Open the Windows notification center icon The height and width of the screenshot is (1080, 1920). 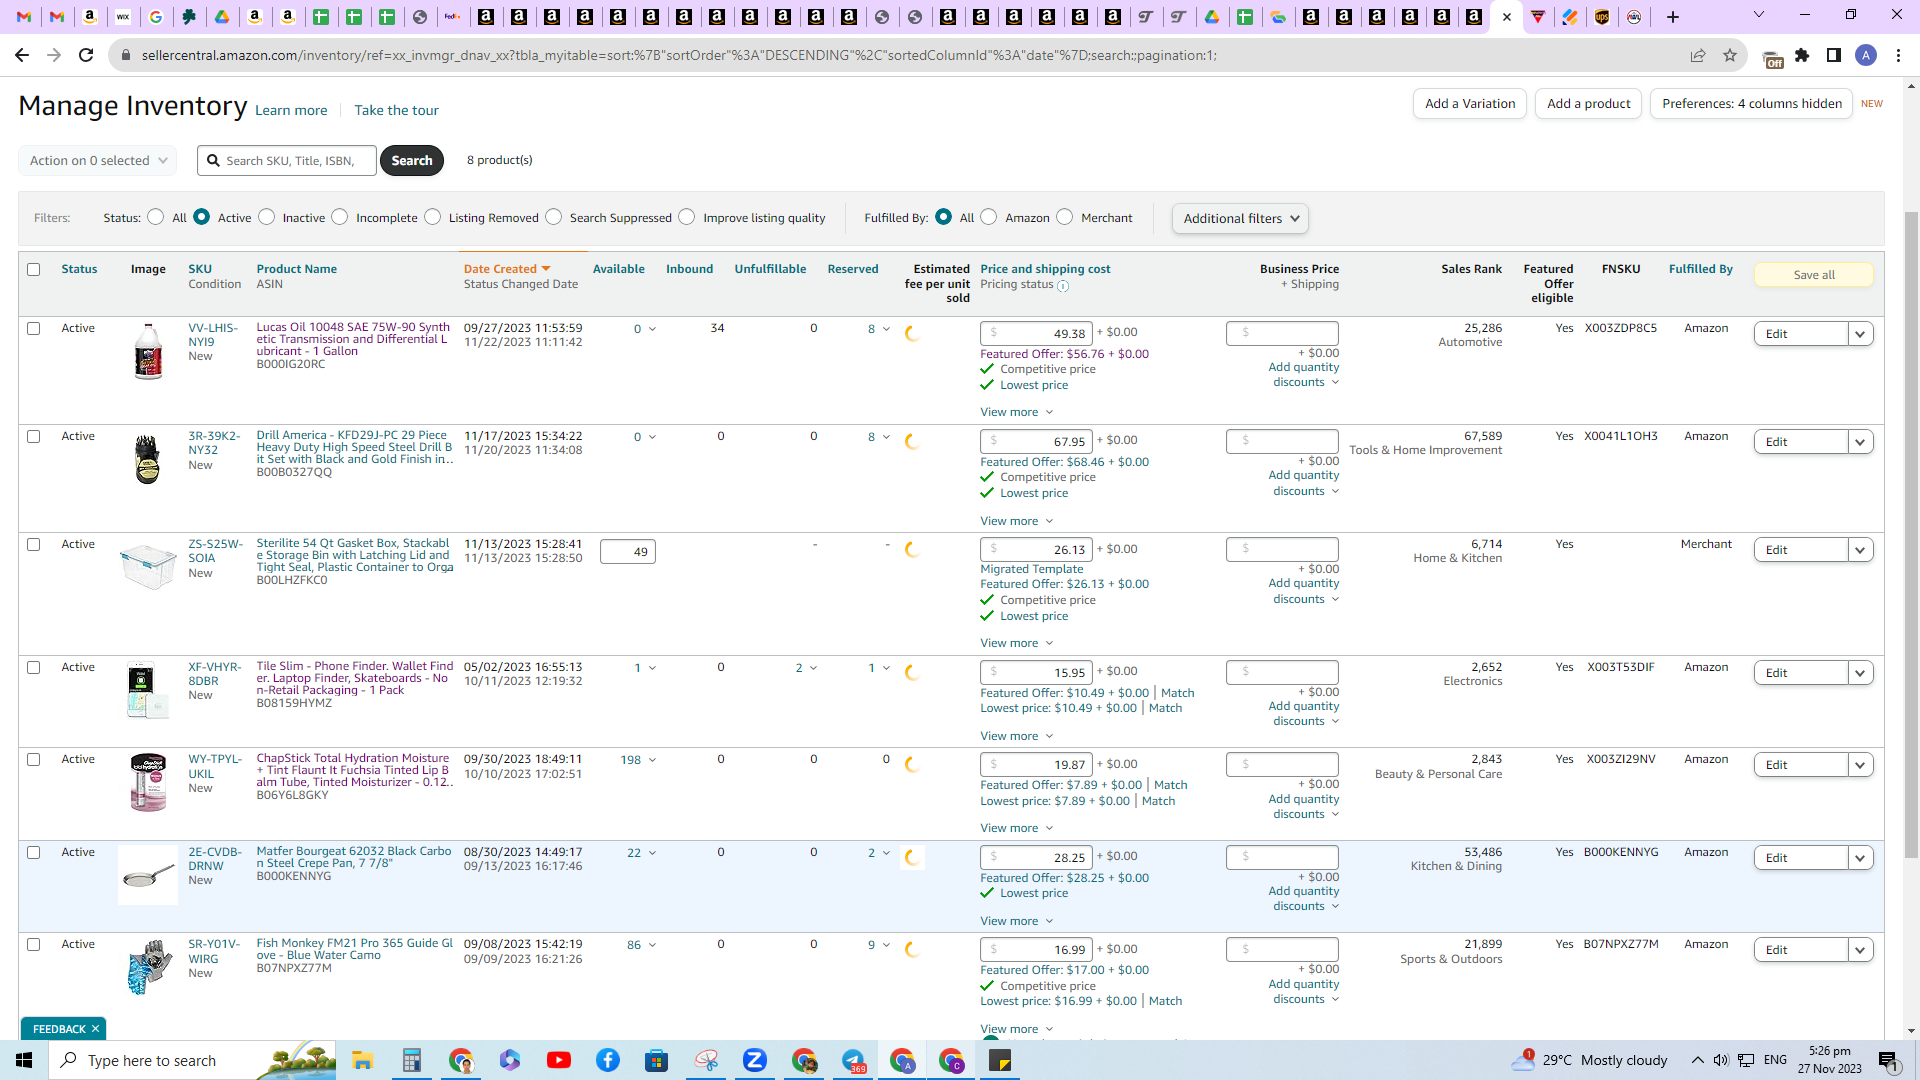click(1889, 1061)
